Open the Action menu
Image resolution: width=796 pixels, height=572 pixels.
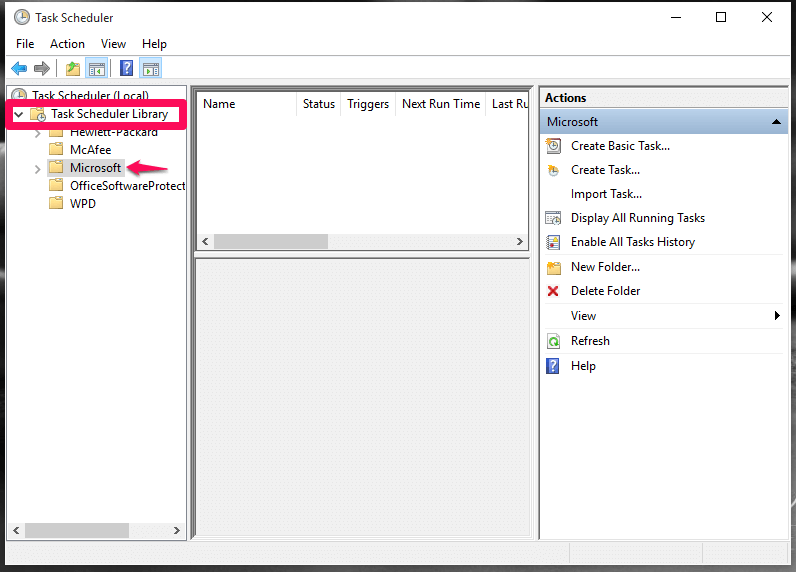click(67, 44)
